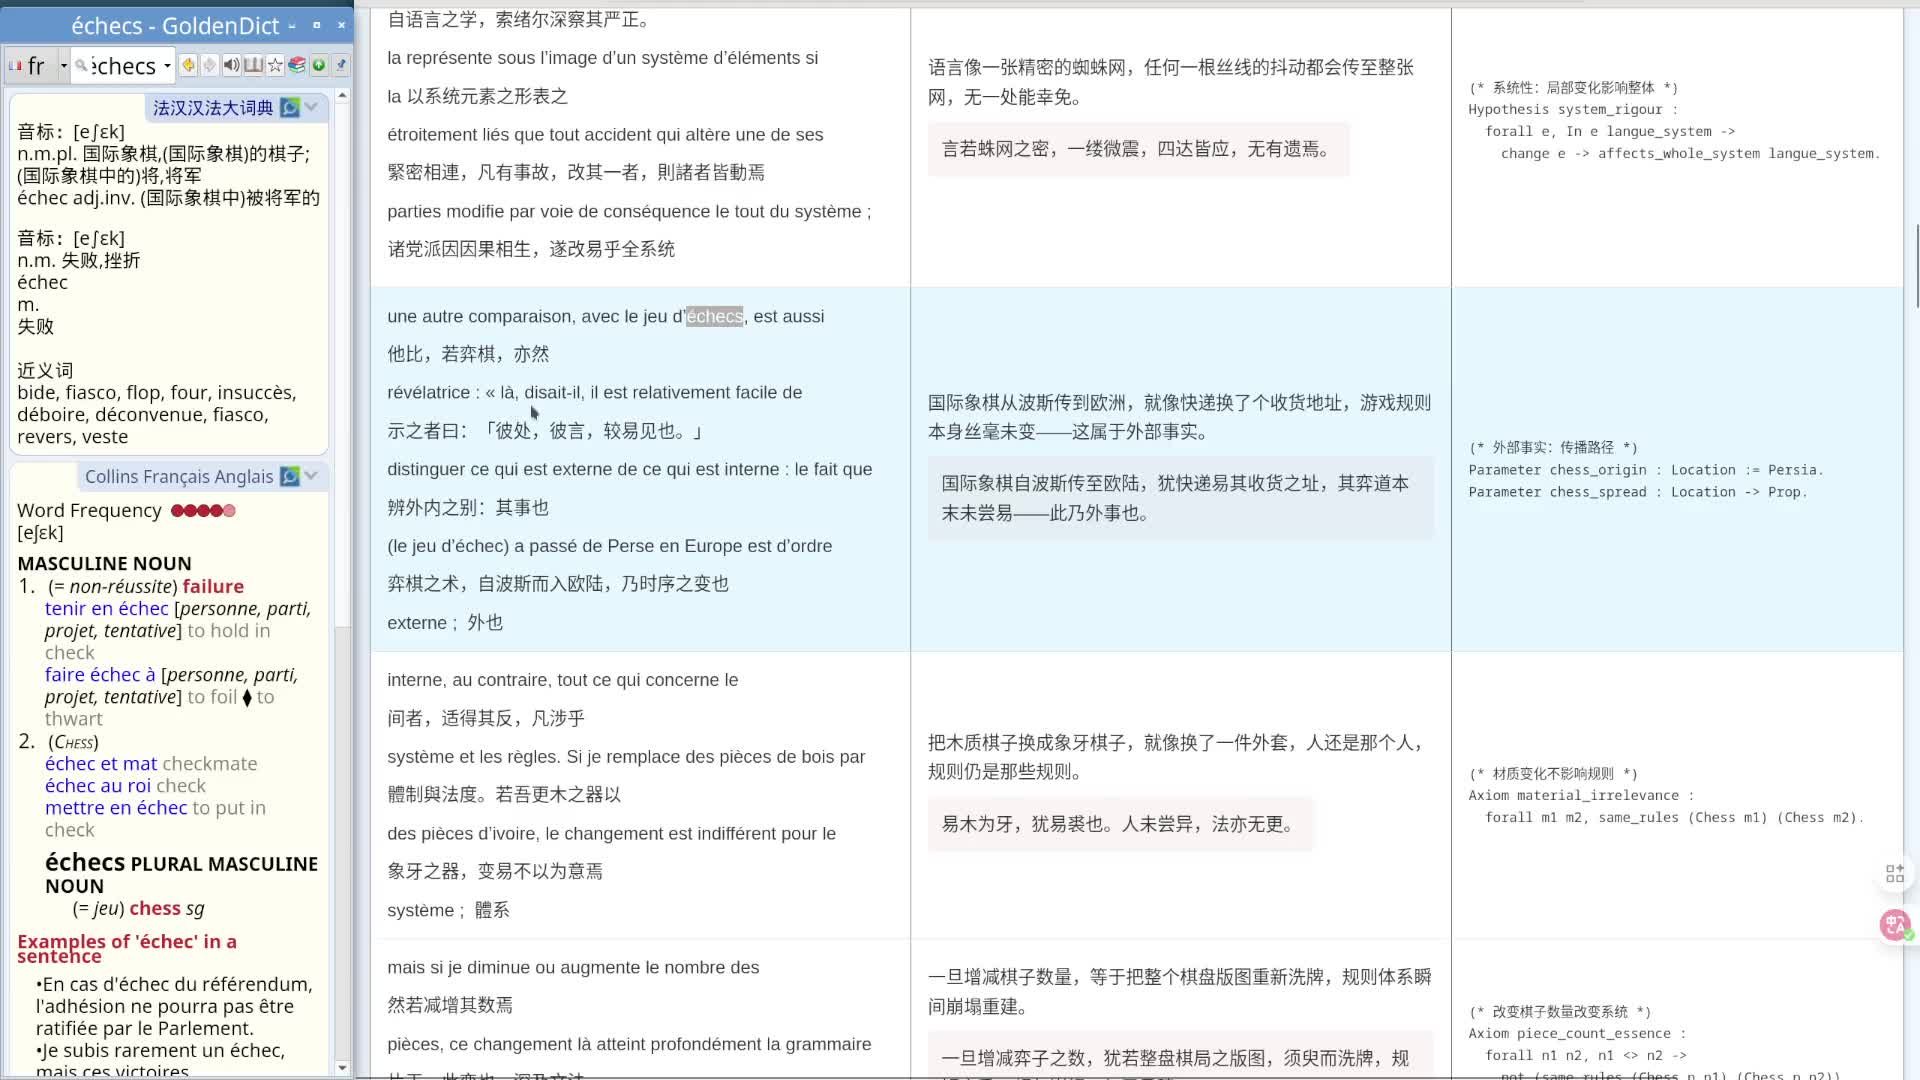The height and width of the screenshot is (1080, 1920).
Task: Open the 'échec et mat' phrase link
Action: coord(101,763)
